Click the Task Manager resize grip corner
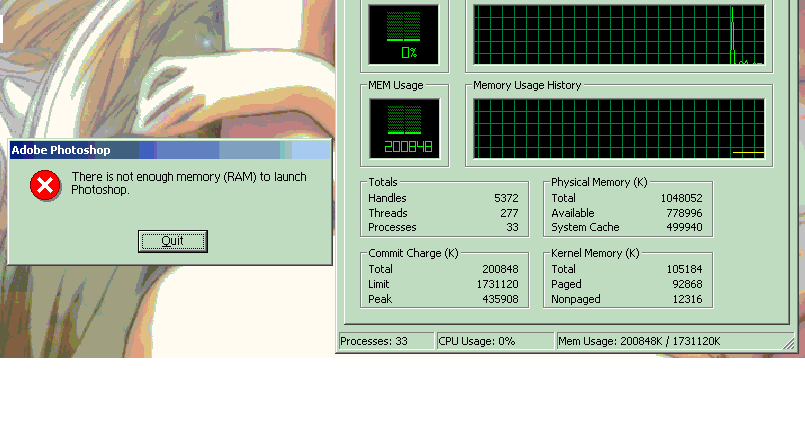805x432 pixels. pyautogui.click(x=789, y=343)
